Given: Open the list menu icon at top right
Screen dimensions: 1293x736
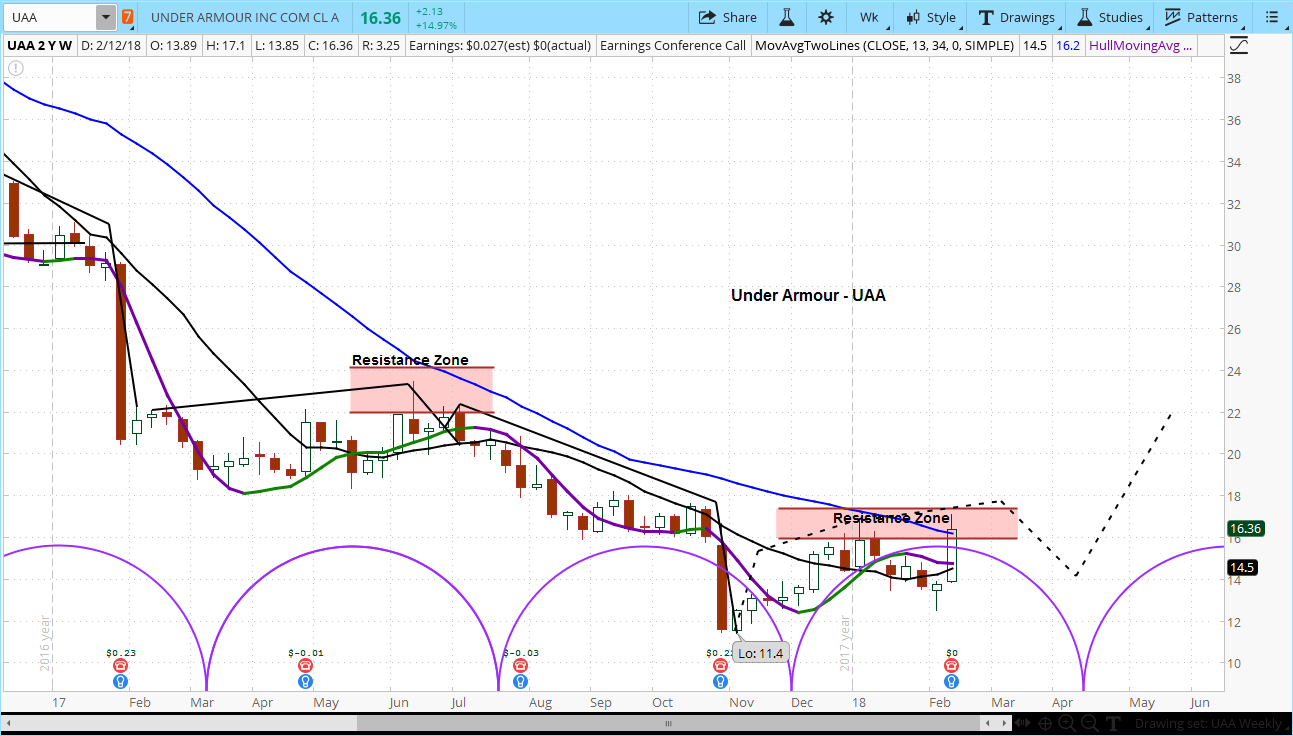Looking at the screenshot, I should (1270, 17).
